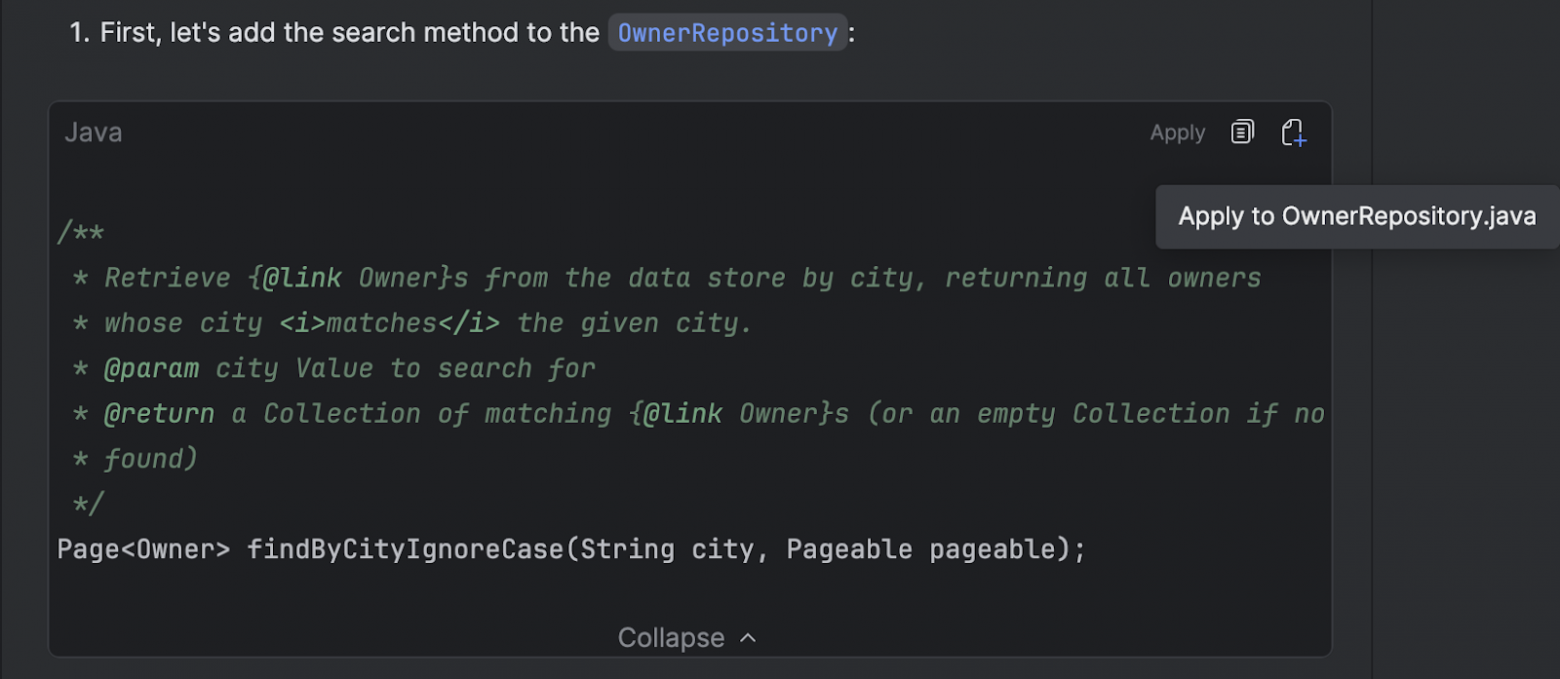Click the Javadoc closing '*/' line

[88, 504]
